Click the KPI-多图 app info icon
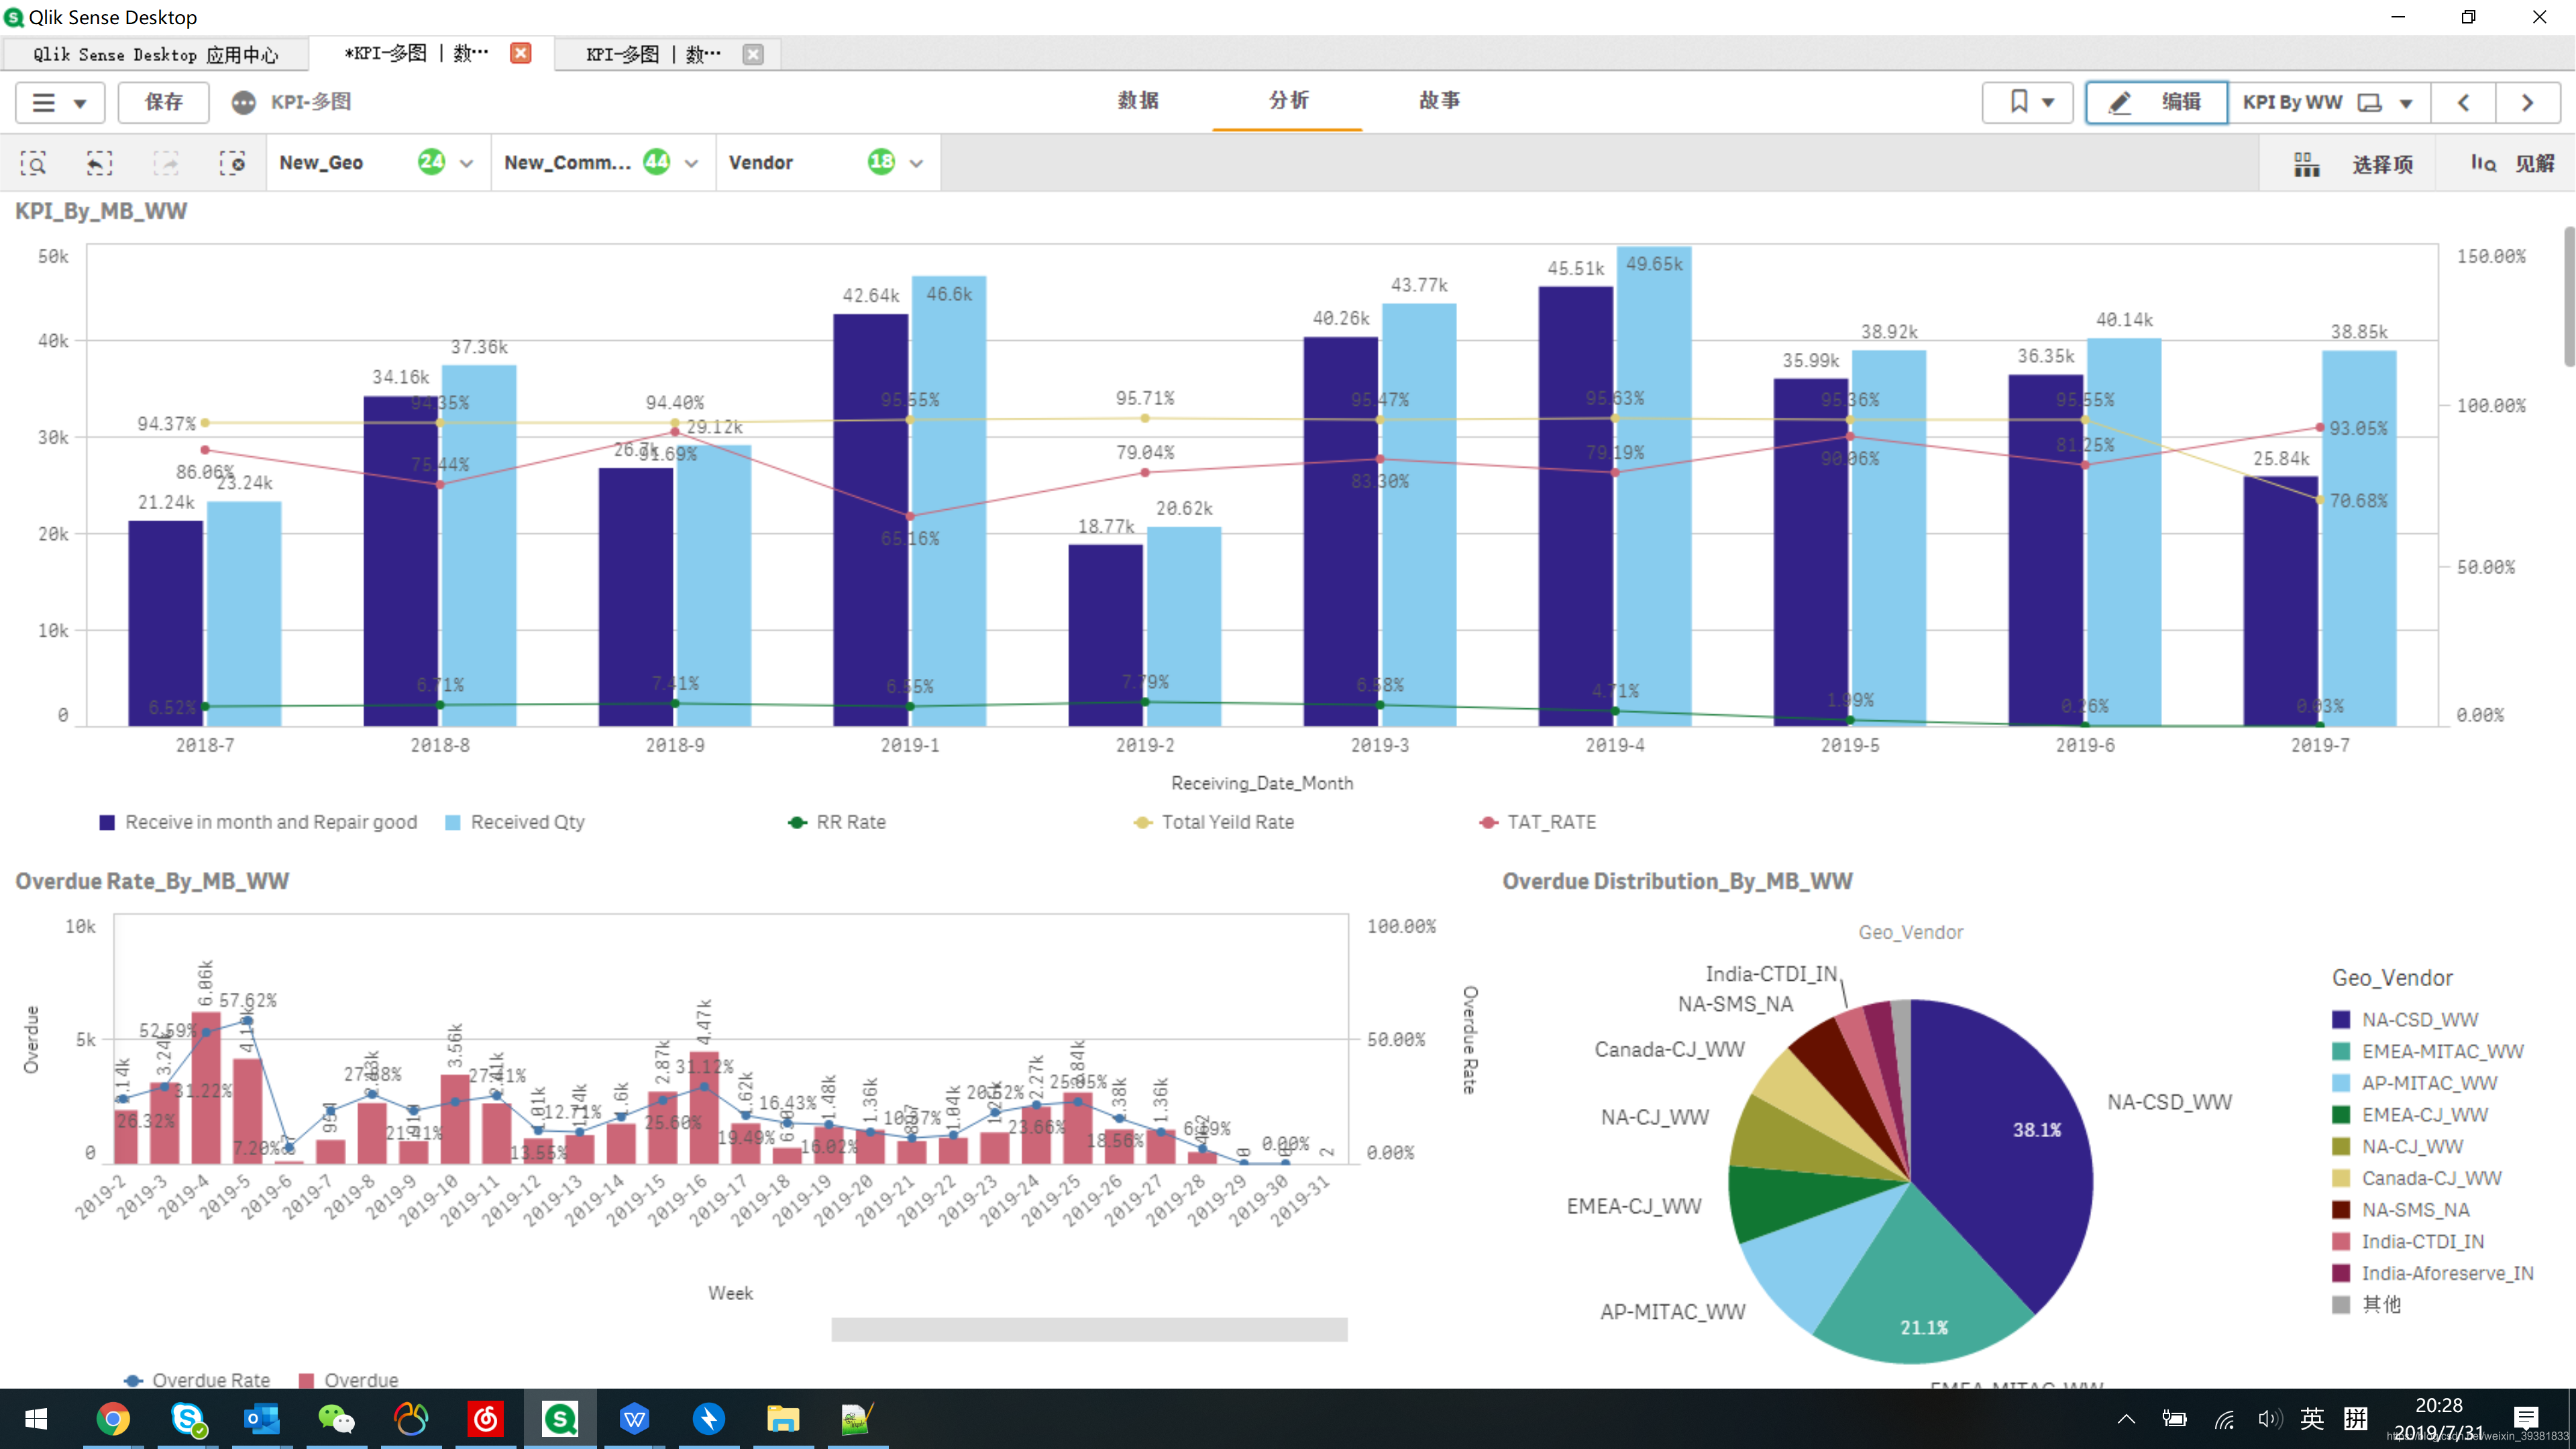The height and width of the screenshot is (1449, 2576). pyautogui.click(x=243, y=102)
